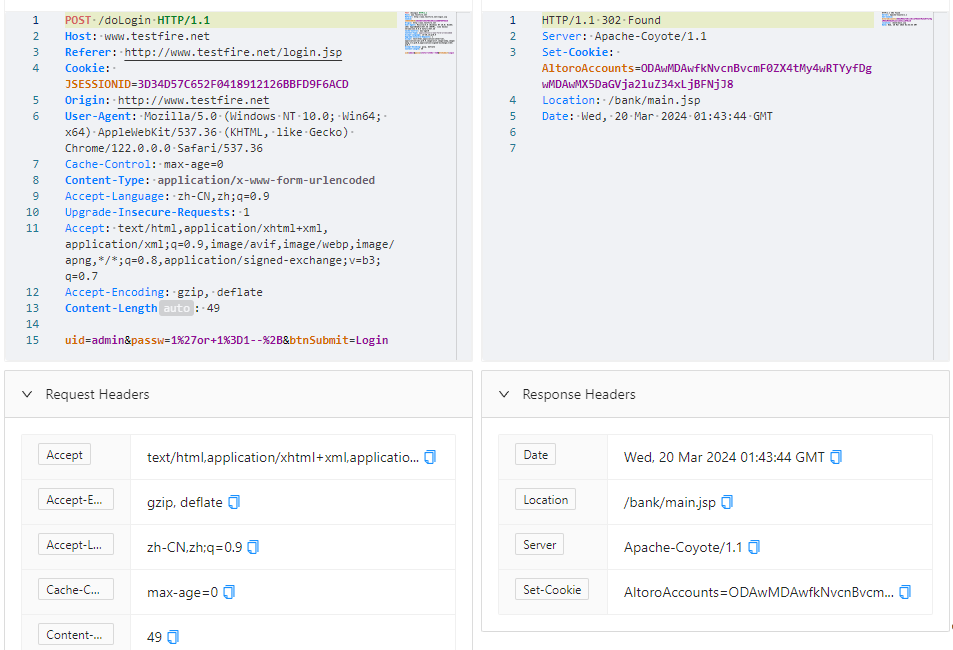Click the Location response header tag

point(545,499)
